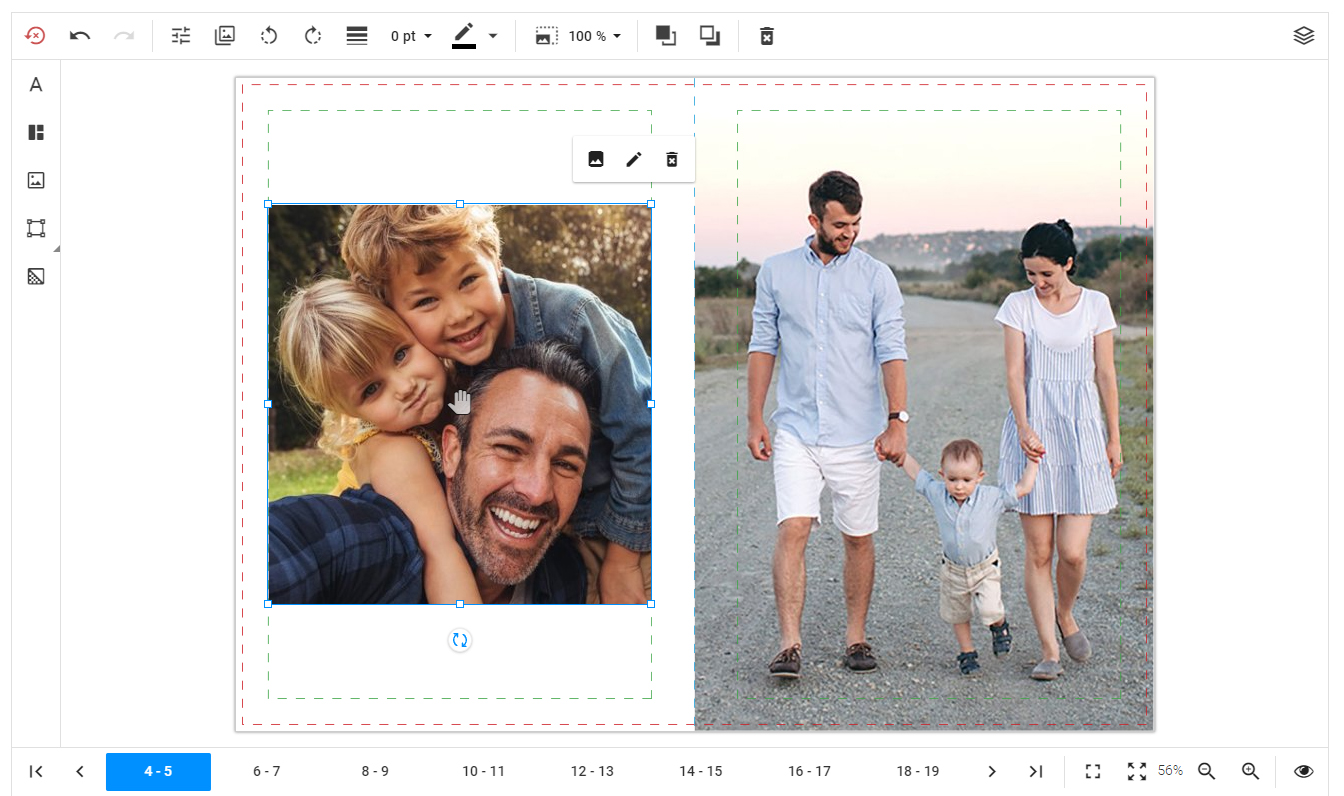Switch to pages 18 - 19
Viewport: 1344px width, 796px height.
coord(918,771)
